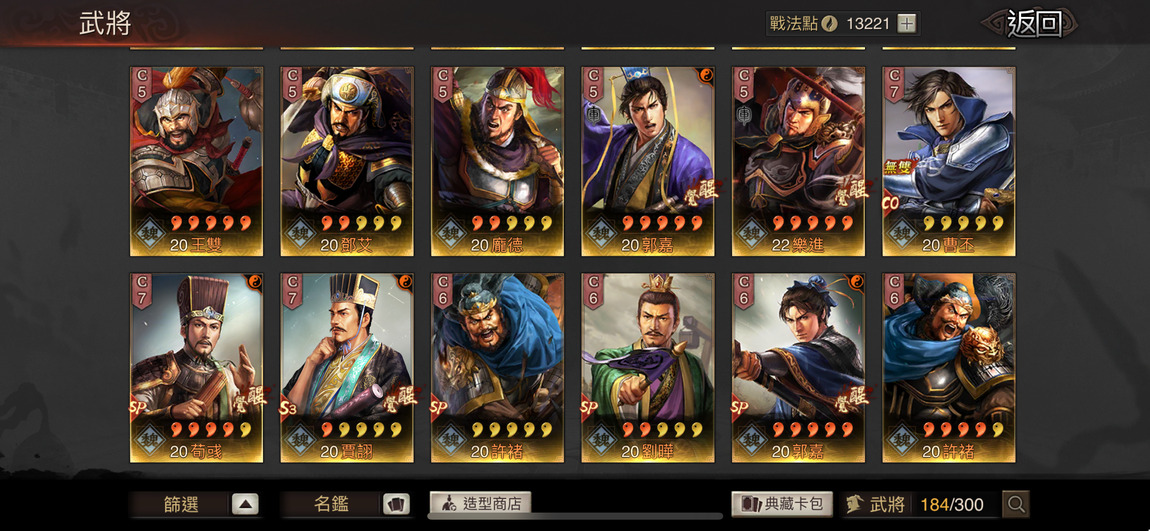1150x531 pixels.
Task: Open the 典藏卡包 collection pack
Action: (x=782, y=504)
